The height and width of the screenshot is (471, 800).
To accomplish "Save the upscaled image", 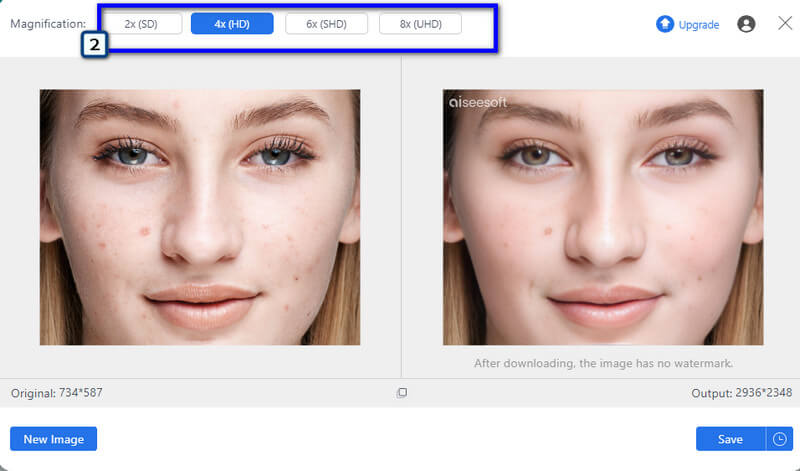I will [730, 439].
